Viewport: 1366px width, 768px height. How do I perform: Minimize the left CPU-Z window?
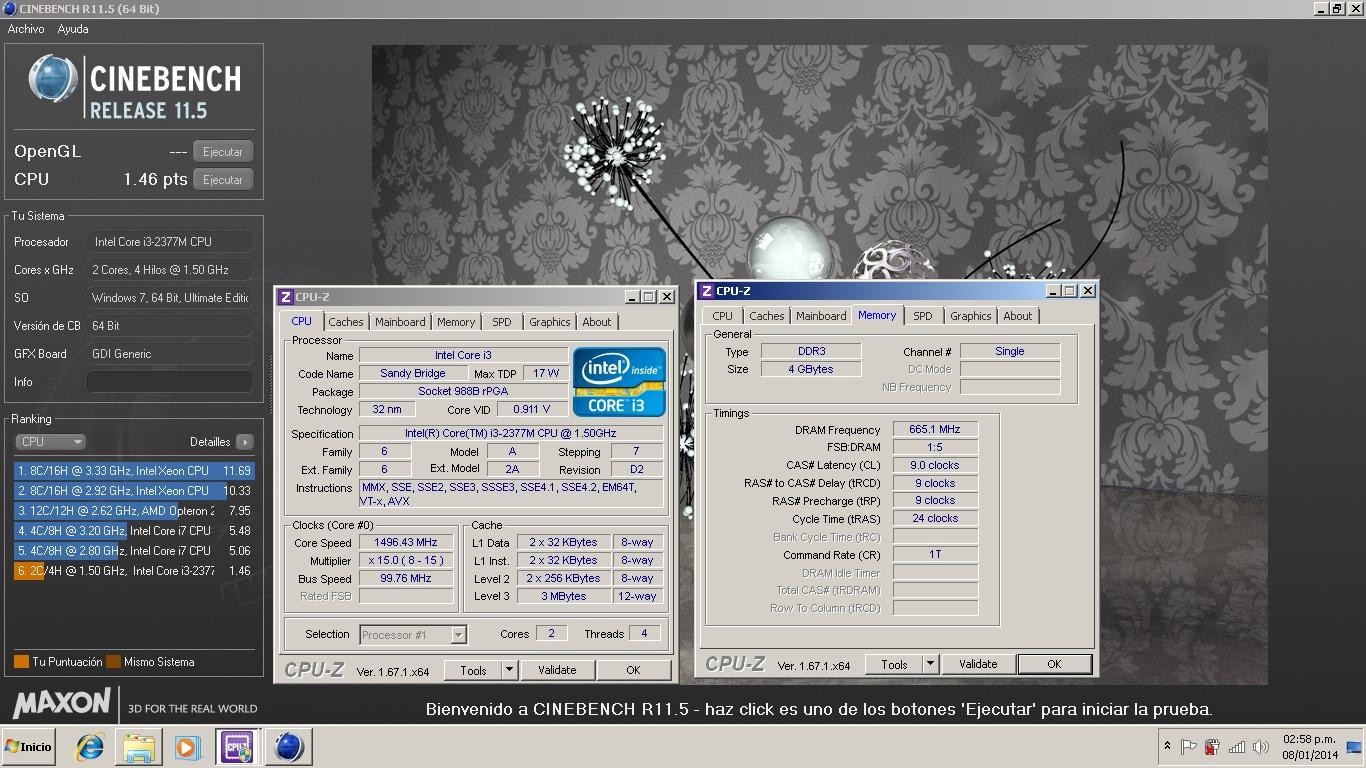click(632, 297)
